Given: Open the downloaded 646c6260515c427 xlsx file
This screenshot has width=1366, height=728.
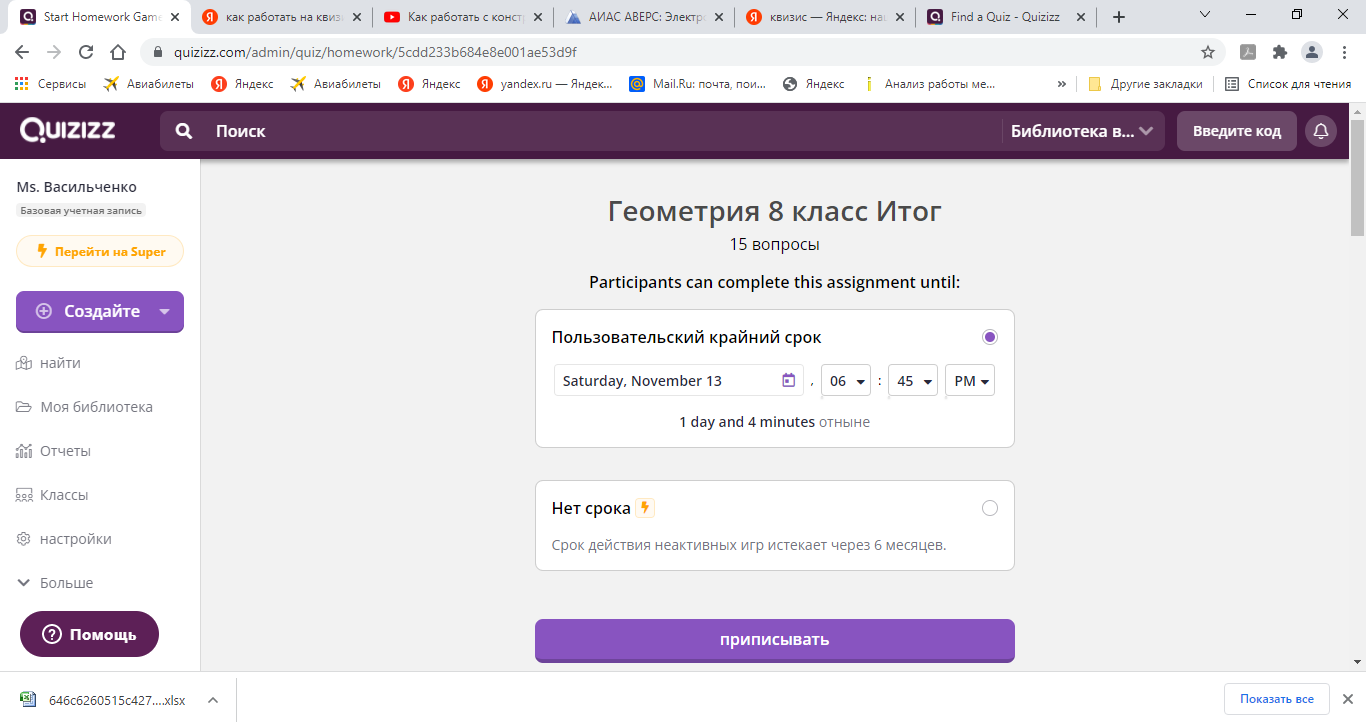Looking at the screenshot, I should pyautogui.click(x=104, y=700).
